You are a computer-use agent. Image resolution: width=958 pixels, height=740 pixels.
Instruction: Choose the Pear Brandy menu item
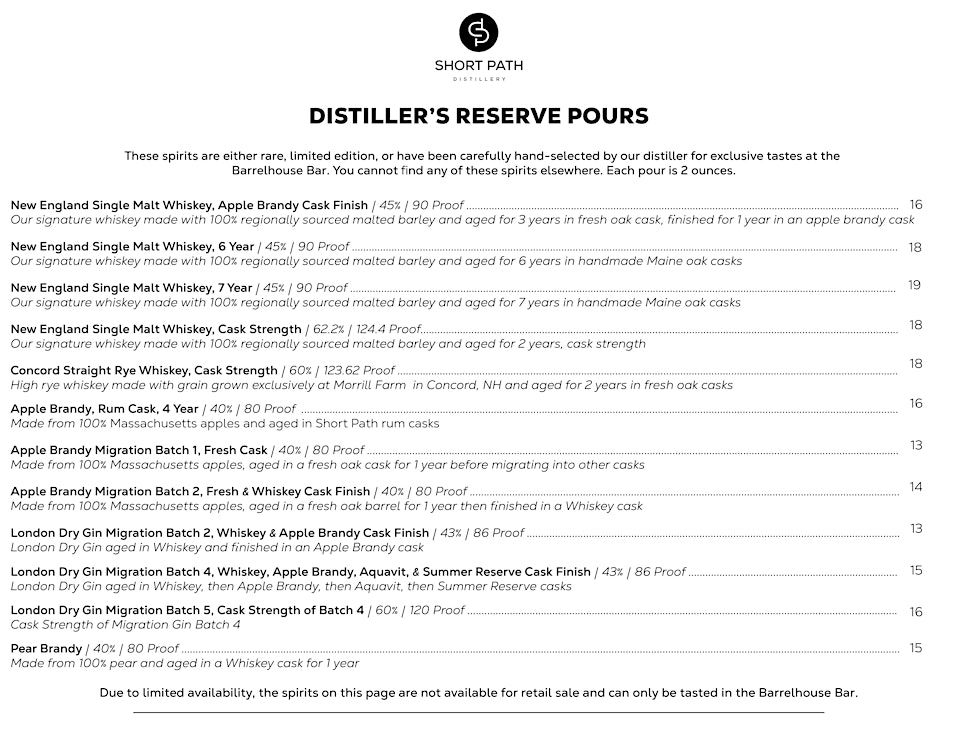(46, 648)
